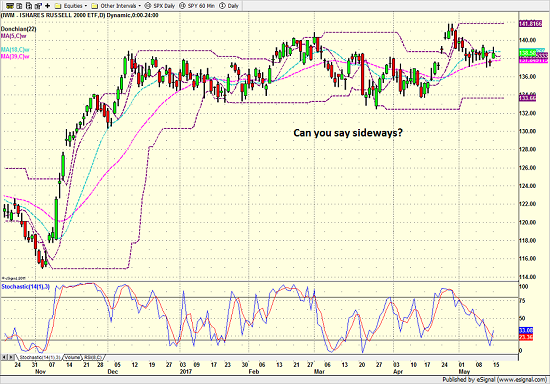
Task: Click the page-save toolbar icon
Action: [29, 6]
